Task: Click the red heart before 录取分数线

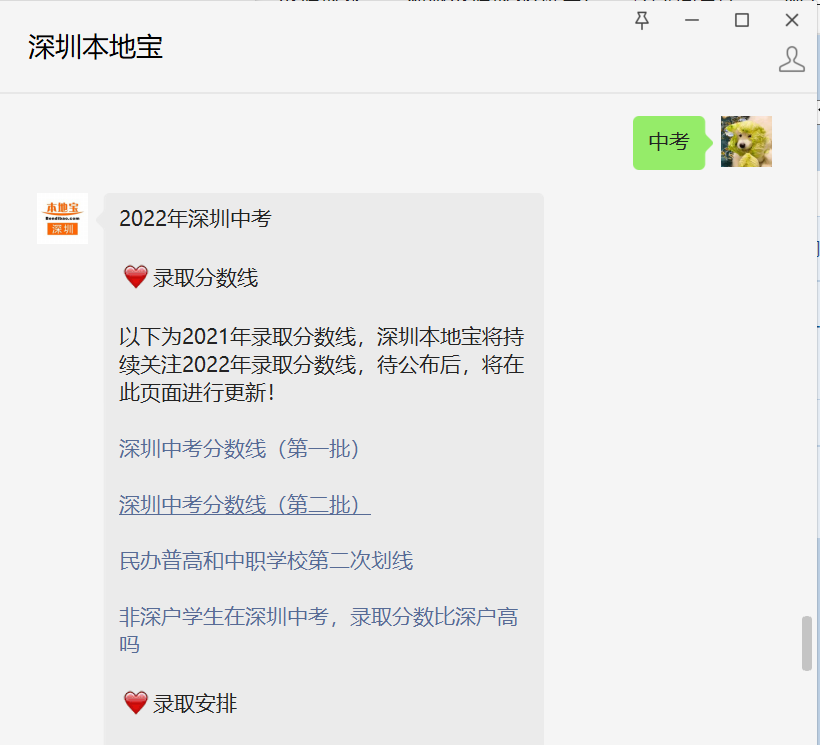Action: click(x=135, y=277)
